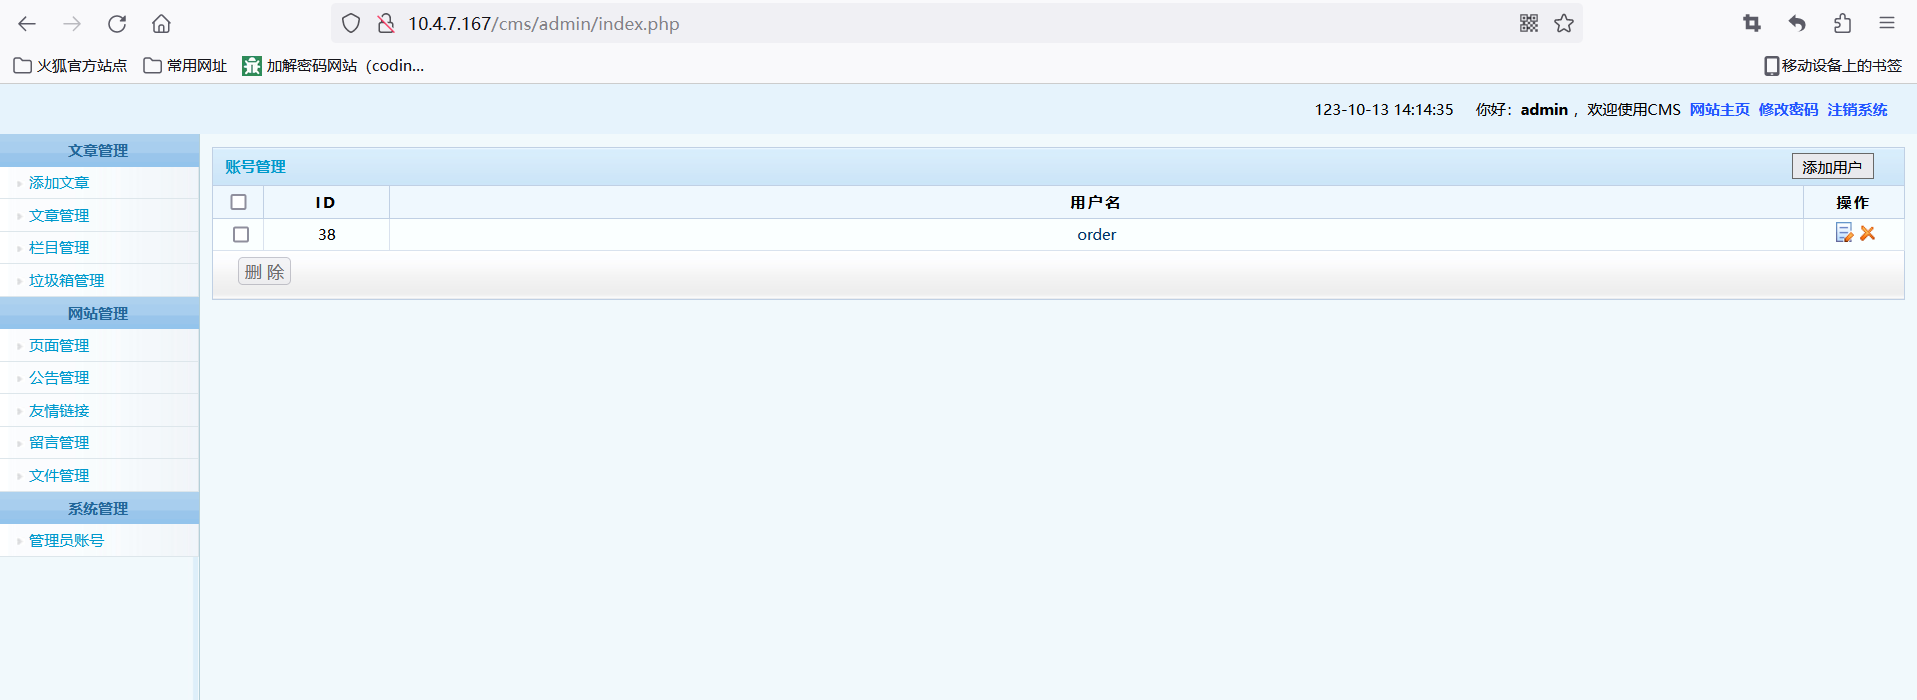Image resolution: width=1917 pixels, height=700 pixels.
Task: Open 火狐官方站点 bookmark folder
Action: [70, 65]
